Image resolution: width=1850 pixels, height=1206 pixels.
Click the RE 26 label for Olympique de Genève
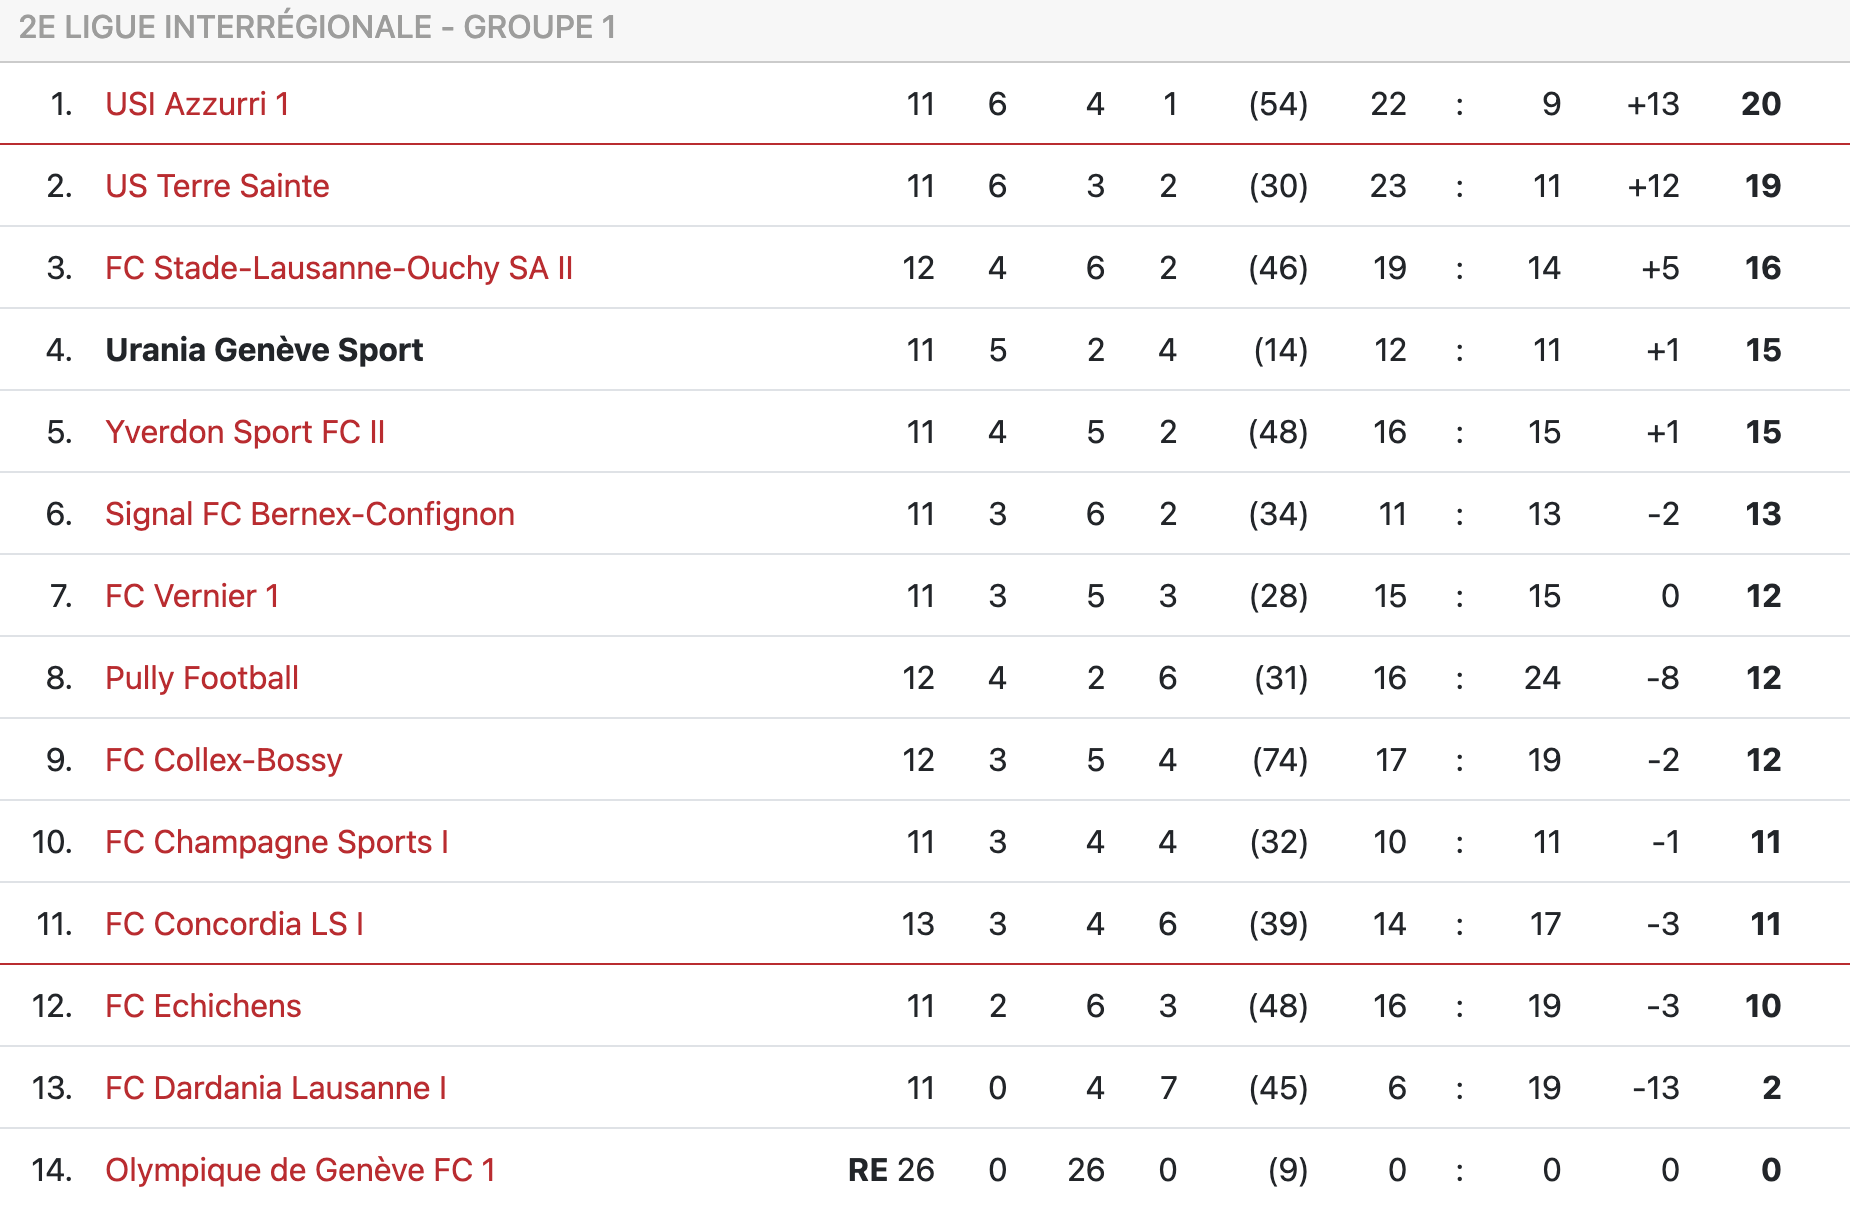[890, 1170]
